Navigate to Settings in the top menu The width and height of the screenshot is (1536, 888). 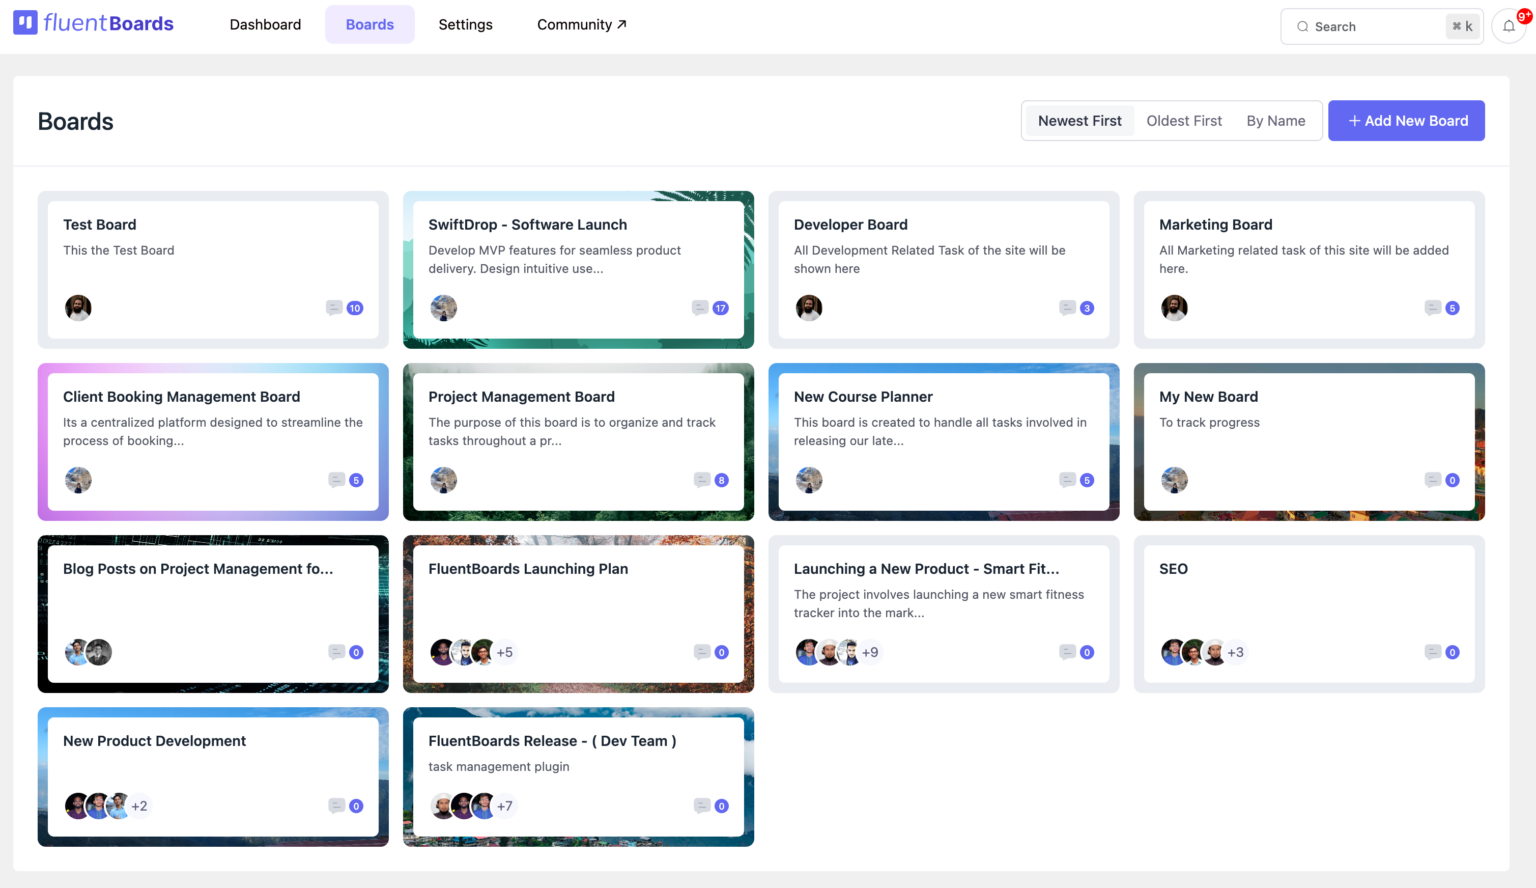(x=466, y=24)
